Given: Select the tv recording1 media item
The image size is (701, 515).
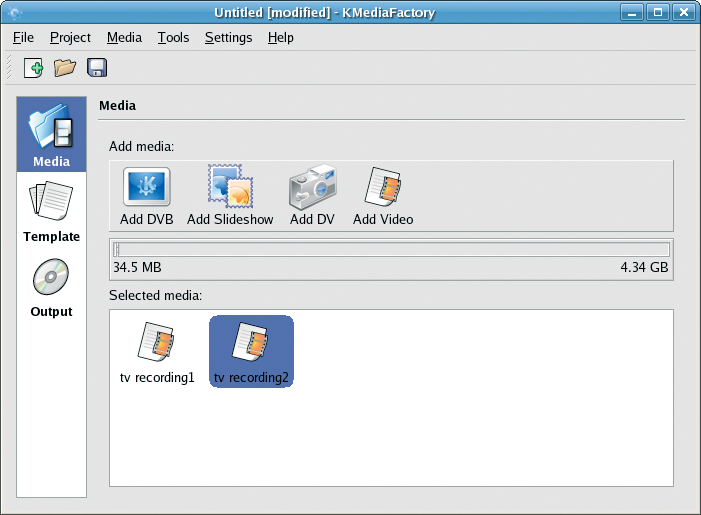Looking at the screenshot, I should pos(157,352).
